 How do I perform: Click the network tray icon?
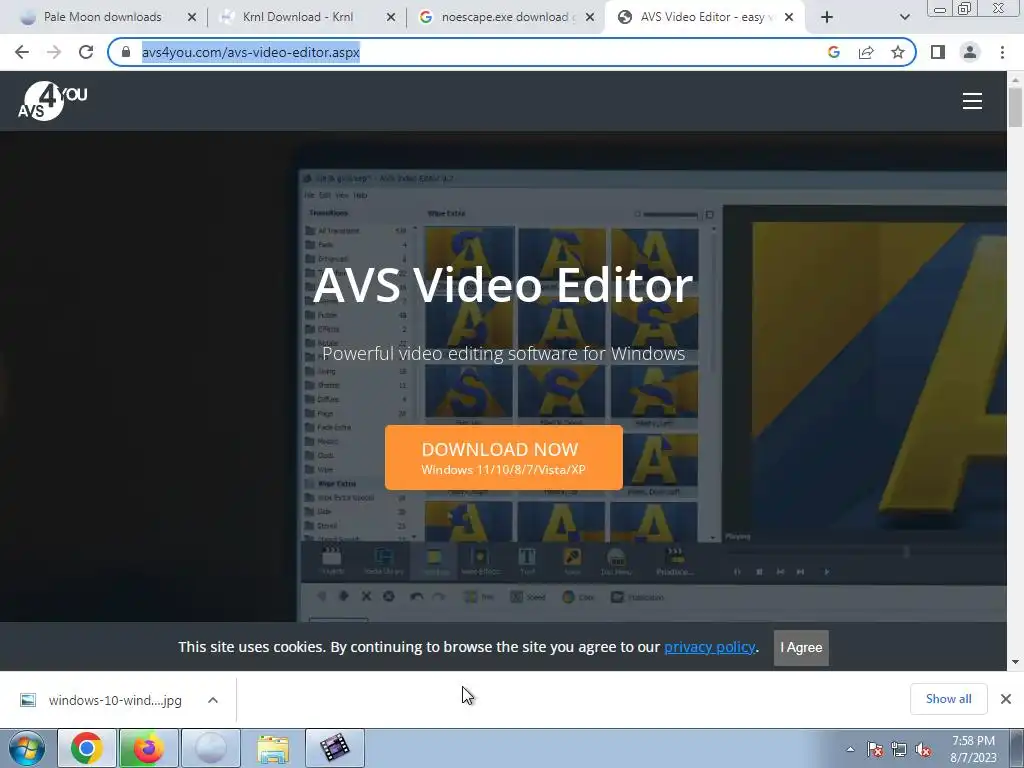point(899,749)
